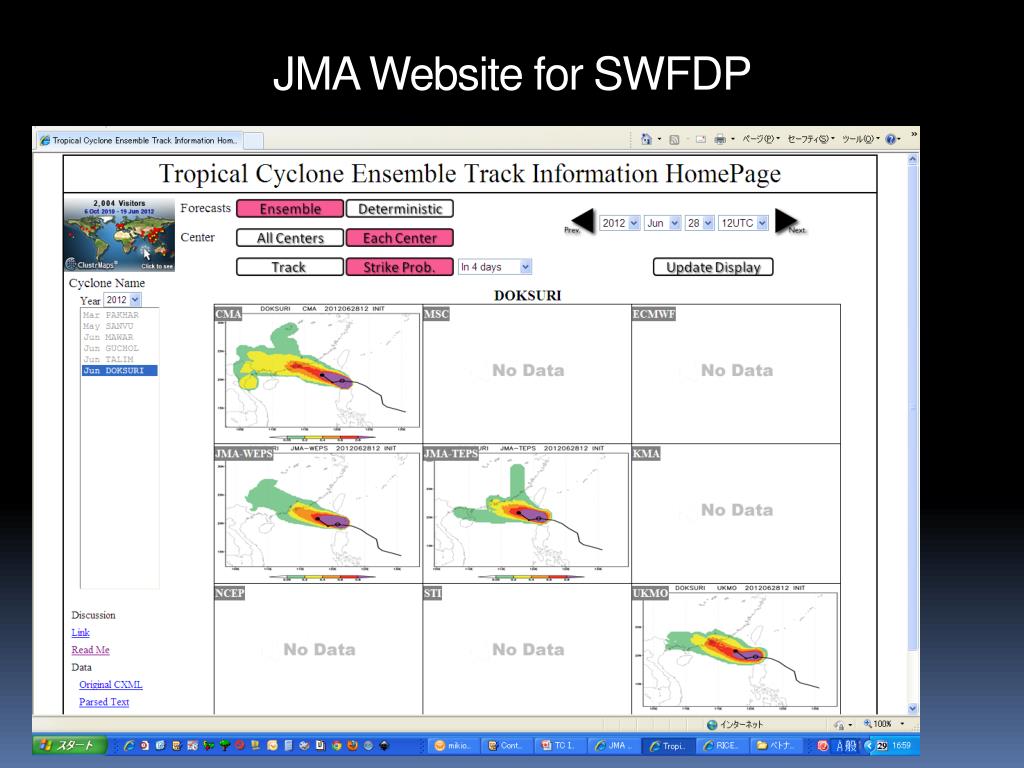Toggle the Each Center button
The width and height of the screenshot is (1024, 768).
point(400,238)
